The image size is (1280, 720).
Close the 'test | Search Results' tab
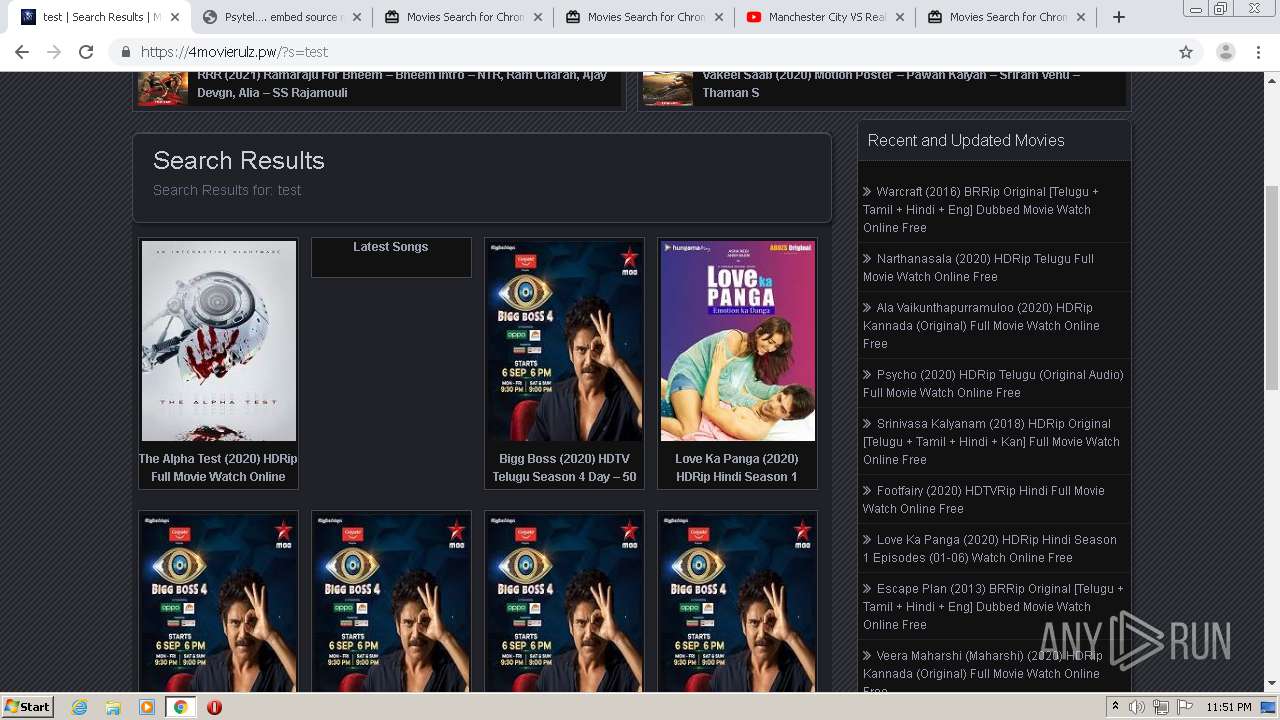pos(176,17)
